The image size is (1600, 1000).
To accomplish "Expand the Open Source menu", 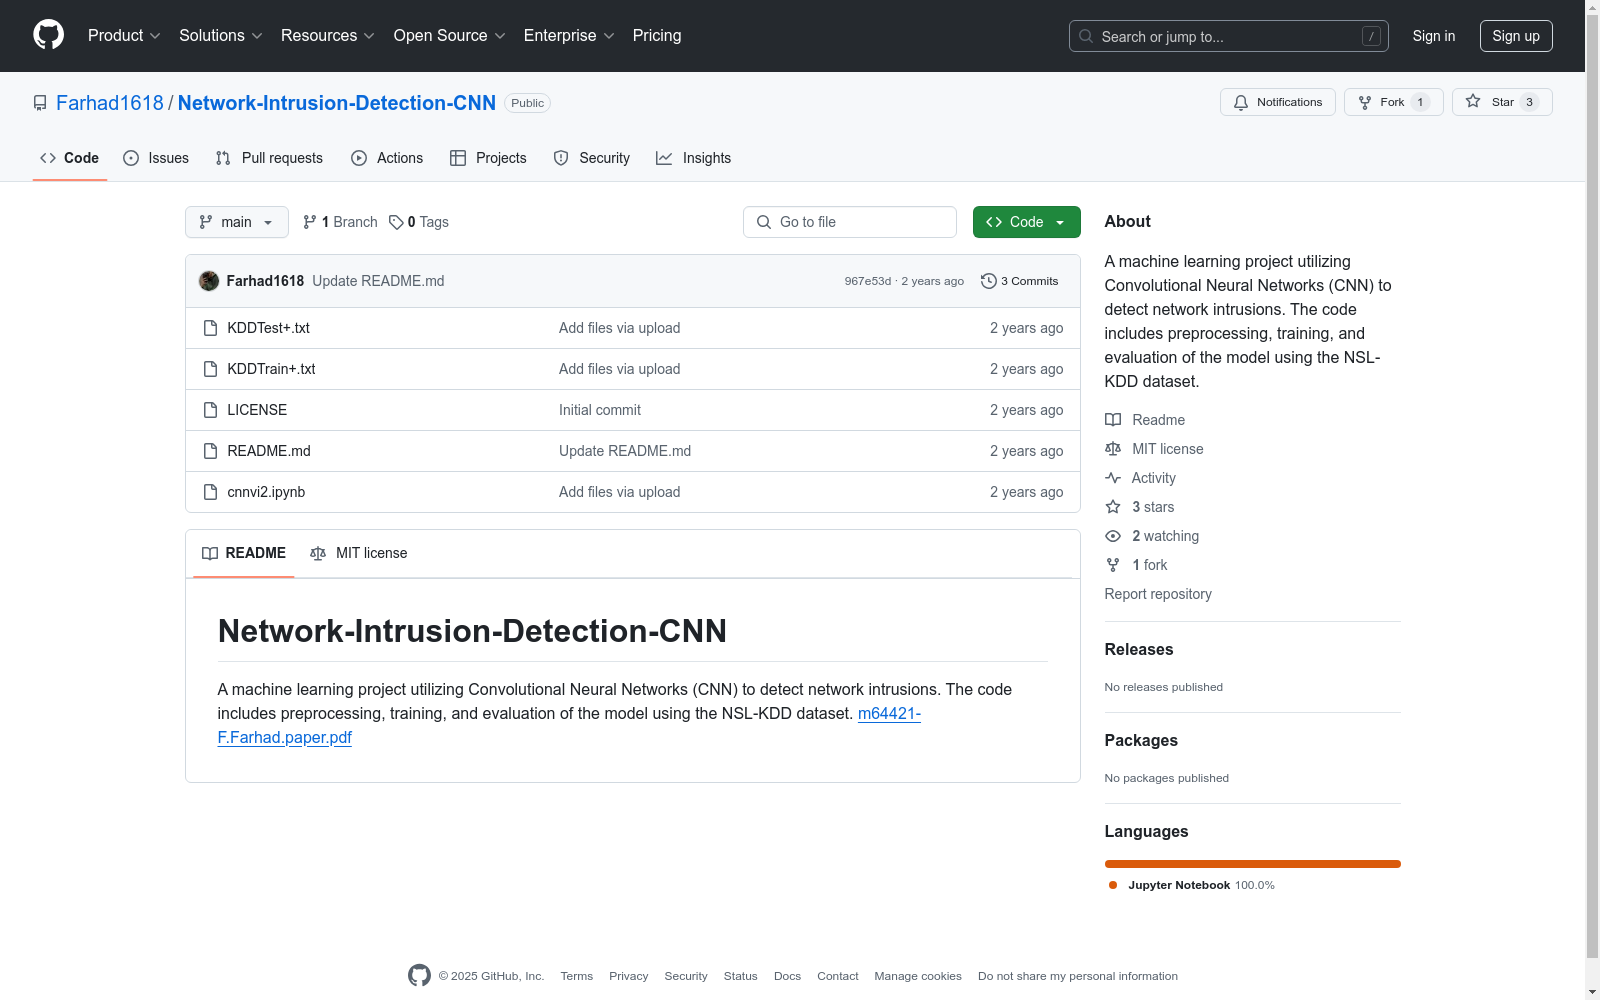I will [450, 35].
